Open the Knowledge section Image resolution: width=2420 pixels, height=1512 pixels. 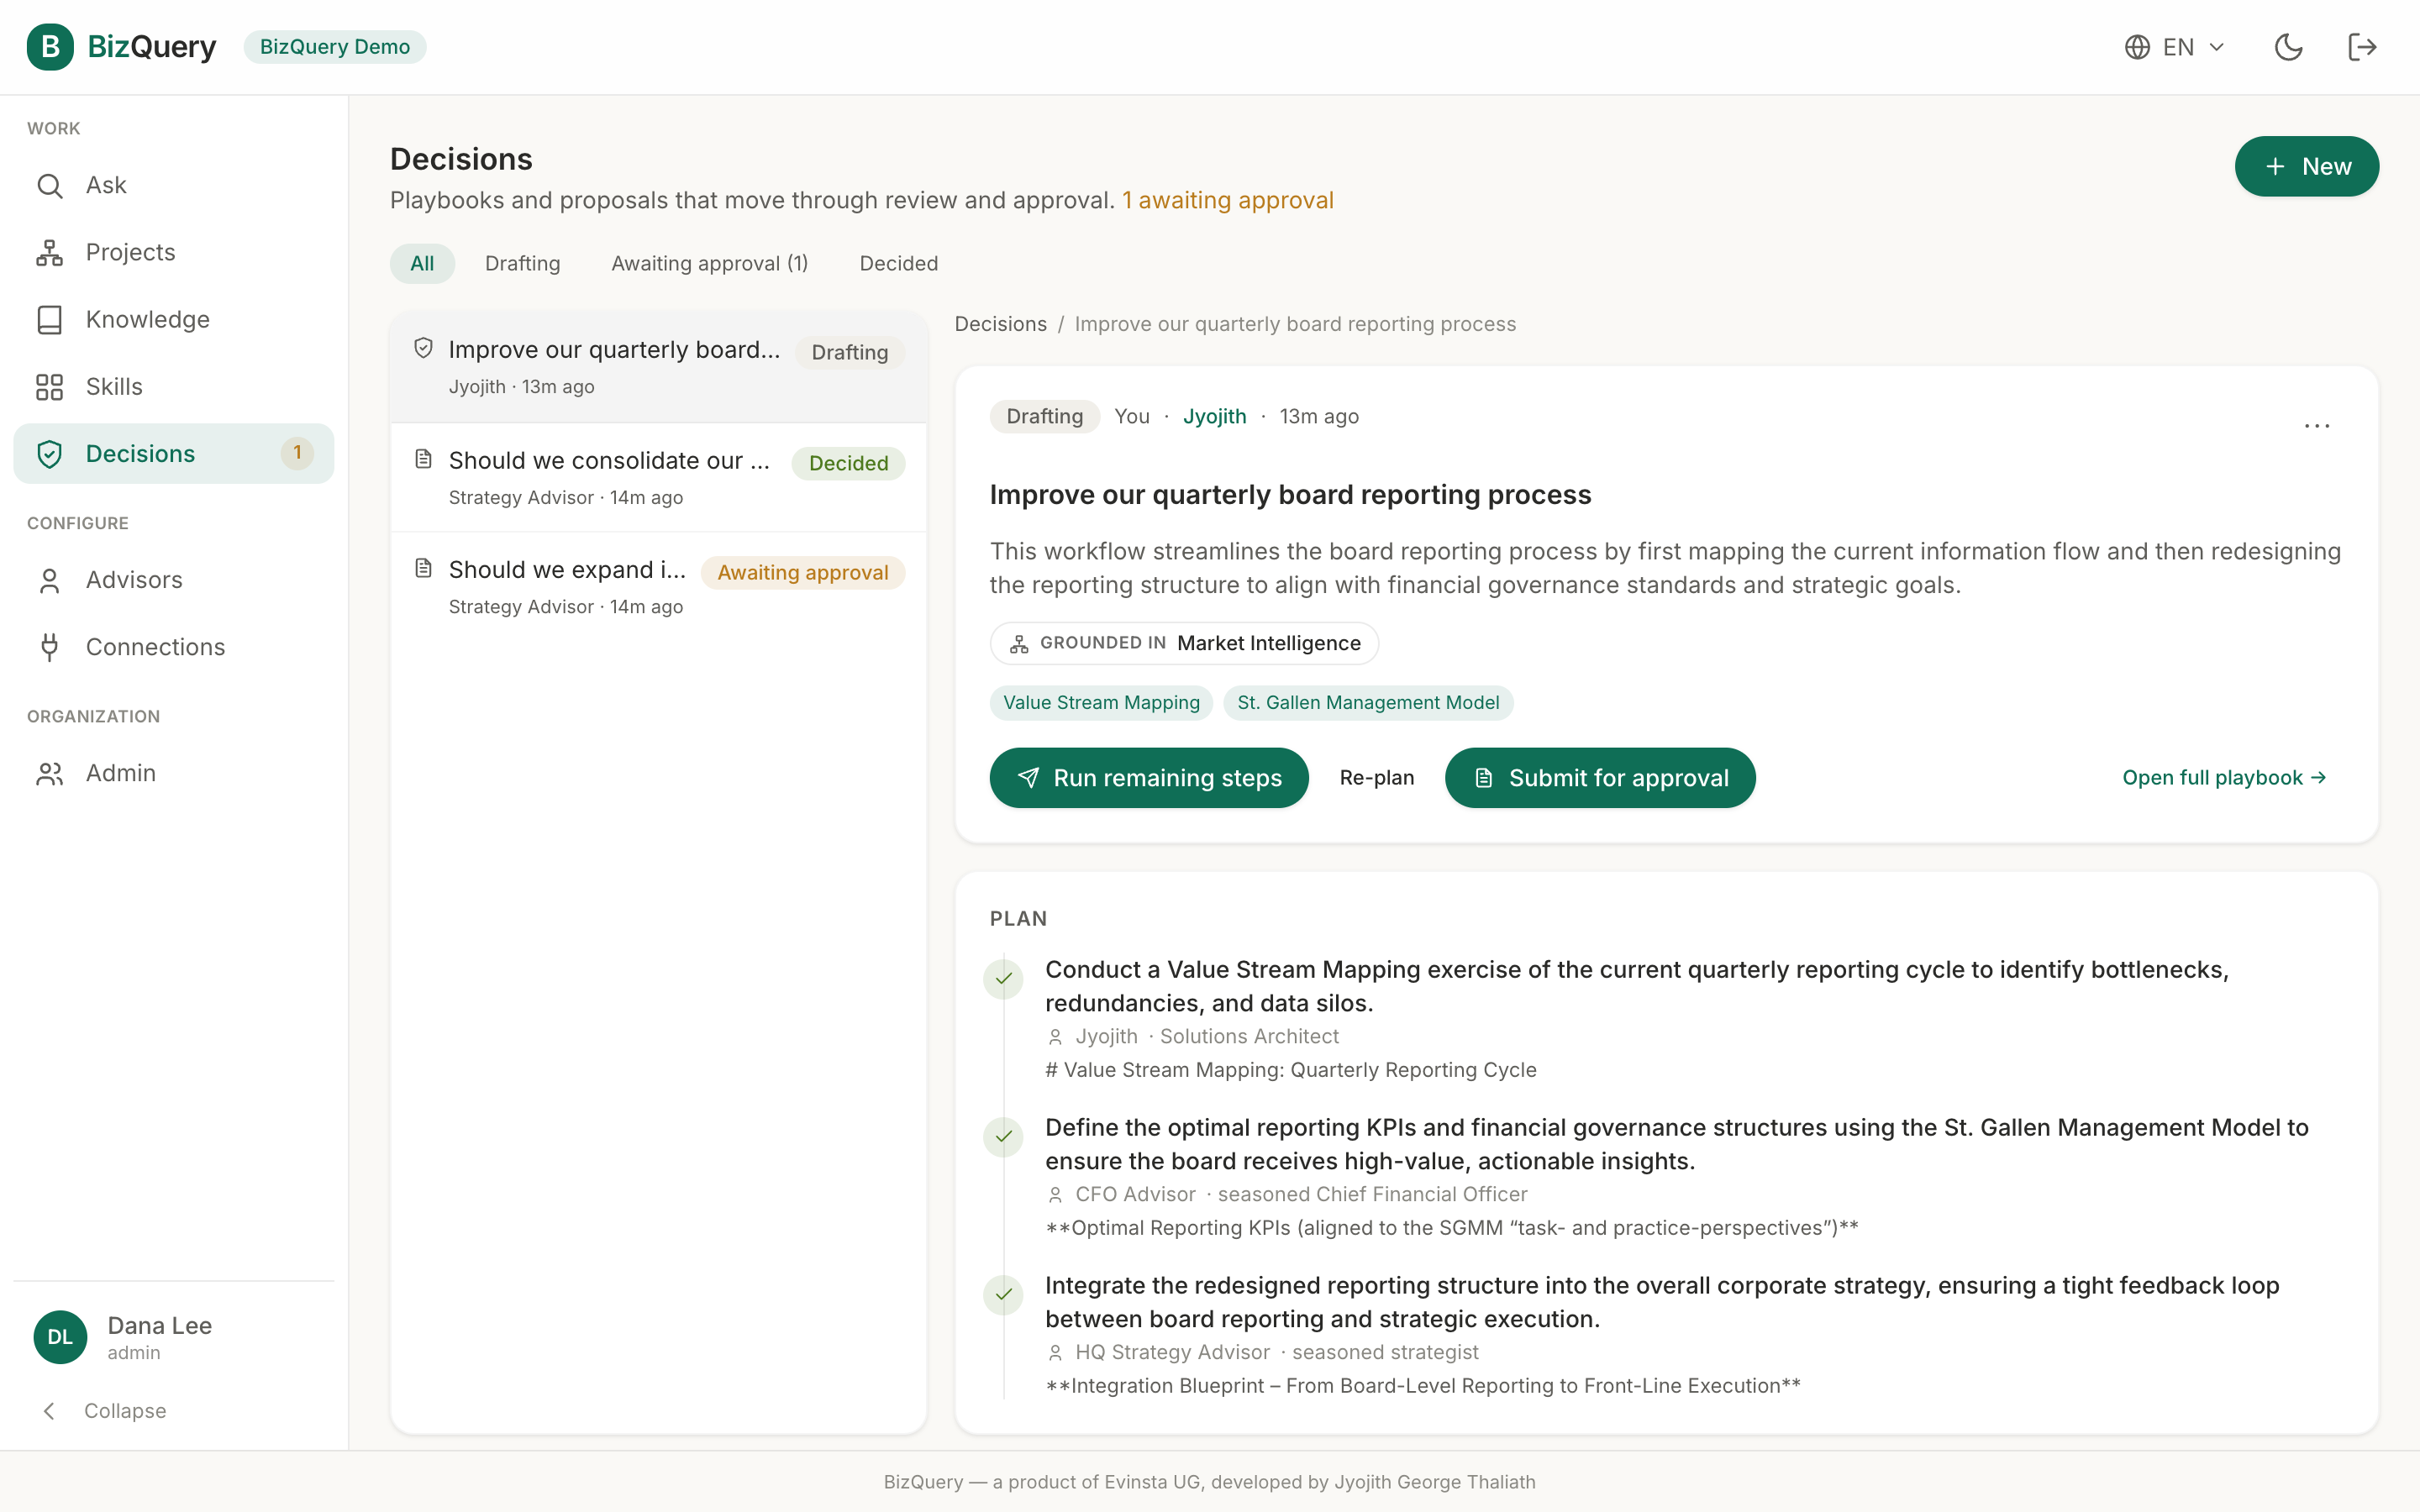click(174, 319)
